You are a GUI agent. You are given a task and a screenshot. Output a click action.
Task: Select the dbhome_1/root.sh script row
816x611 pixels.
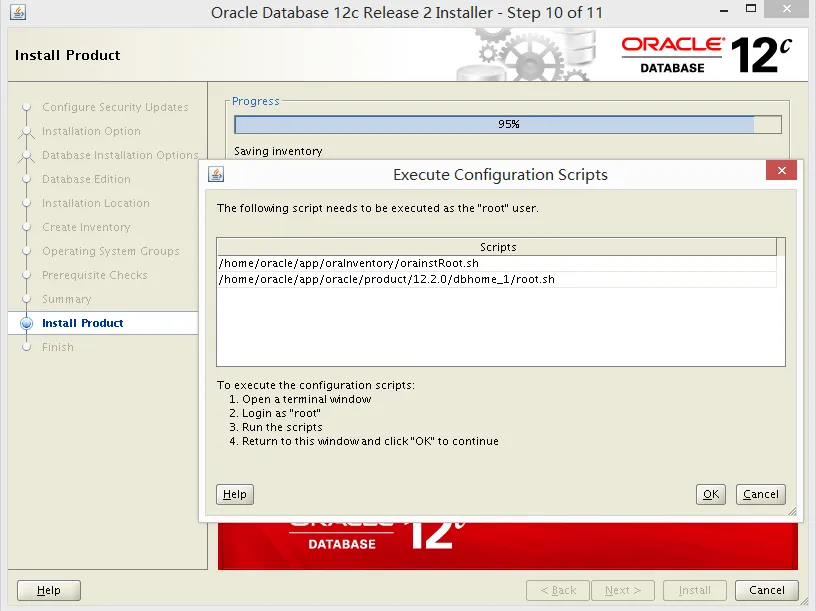(496, 279)
